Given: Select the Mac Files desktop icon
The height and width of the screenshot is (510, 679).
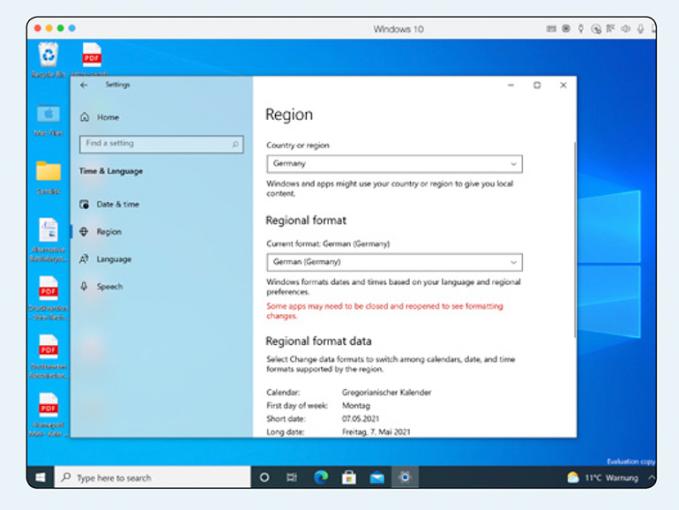Looking at the screenshot, I should pos(48,120).
